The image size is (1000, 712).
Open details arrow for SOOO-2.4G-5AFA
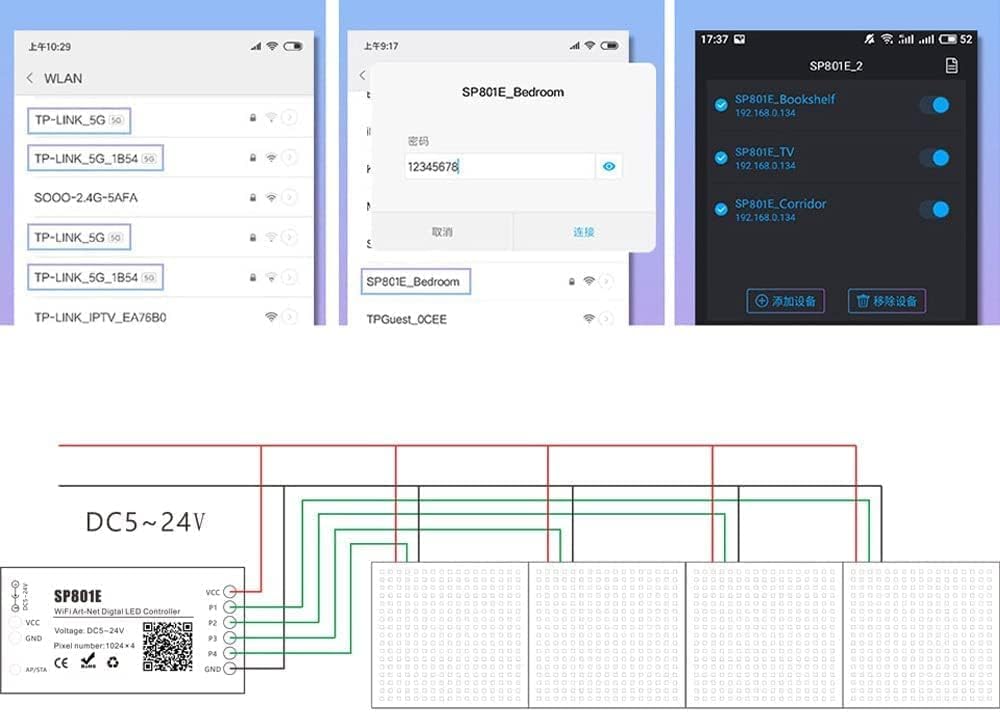click(x=289, y=198)
